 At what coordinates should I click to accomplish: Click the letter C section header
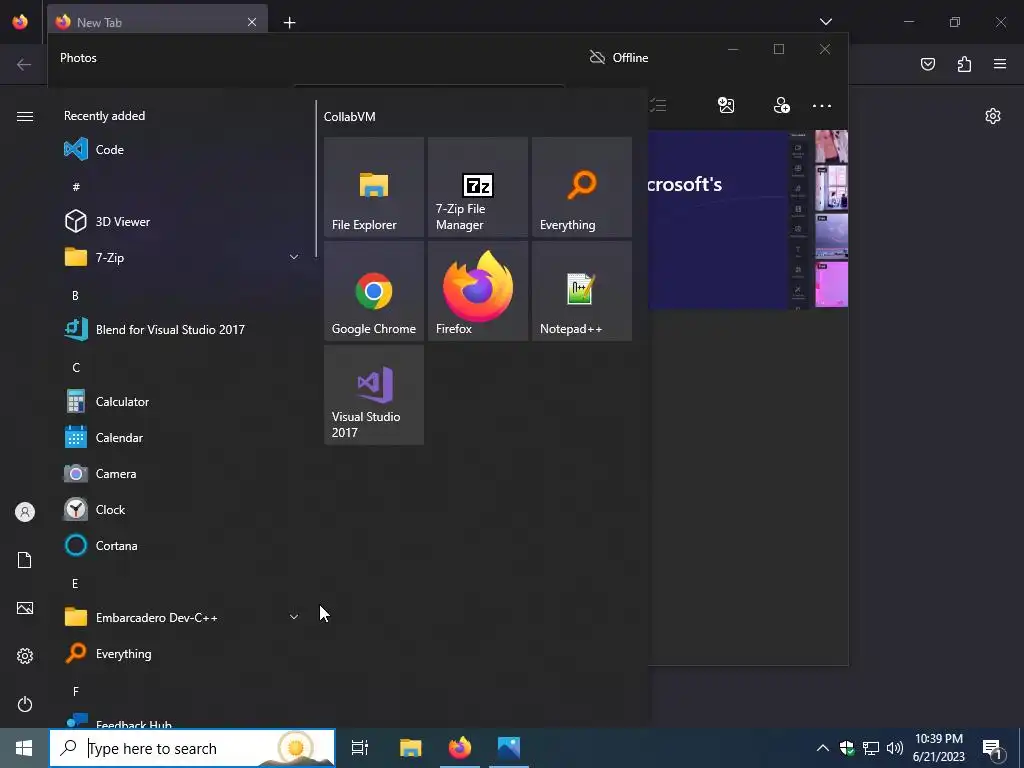76,368
